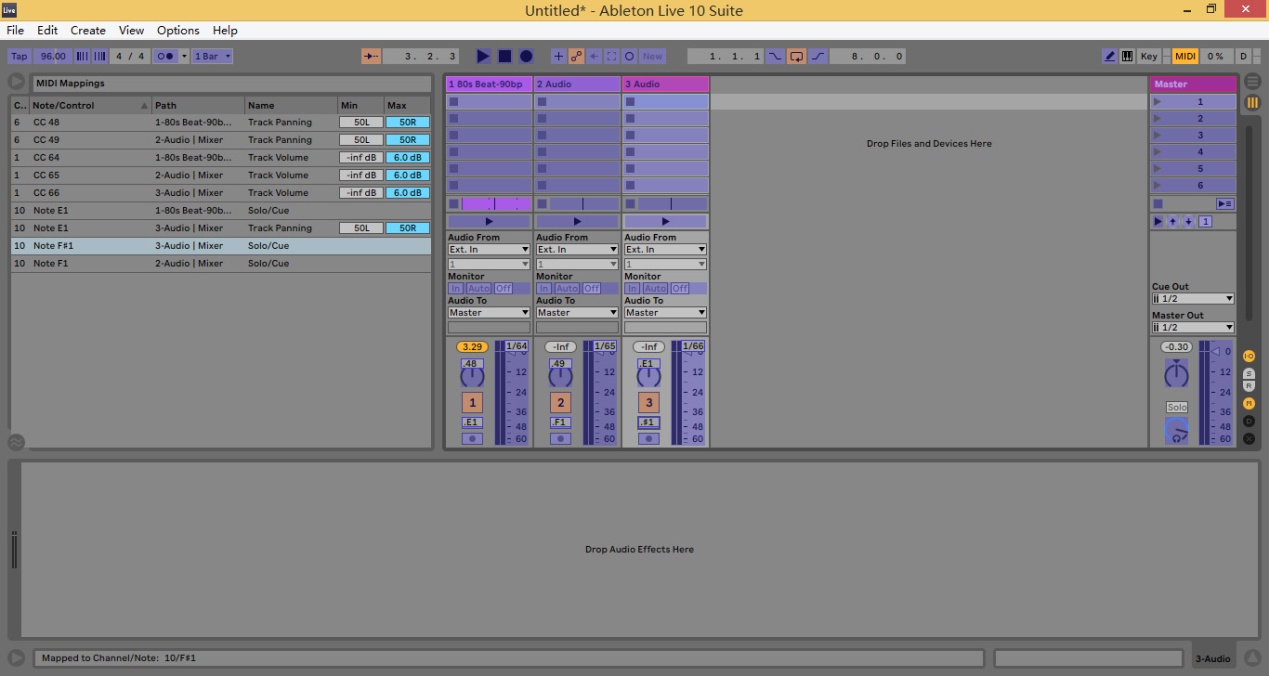1269x676 pixels.
Task: Open the Cue Out dropdown
Action: pos(1193,299)
